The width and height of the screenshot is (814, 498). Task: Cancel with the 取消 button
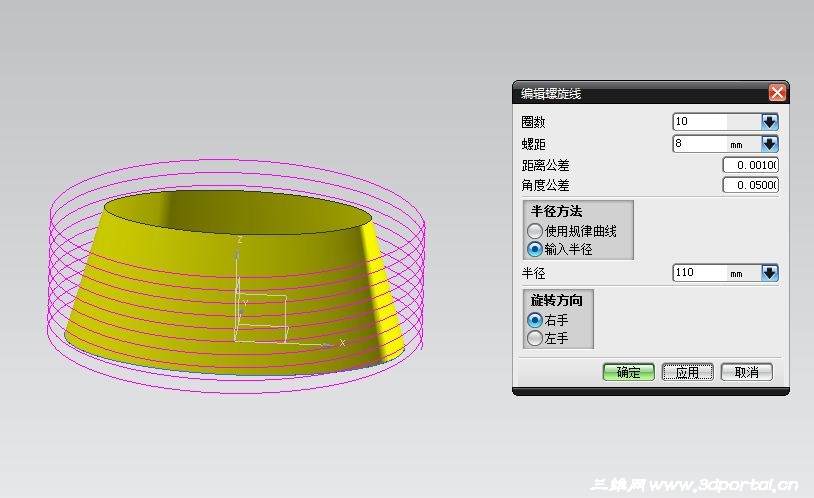pos(747,372)
